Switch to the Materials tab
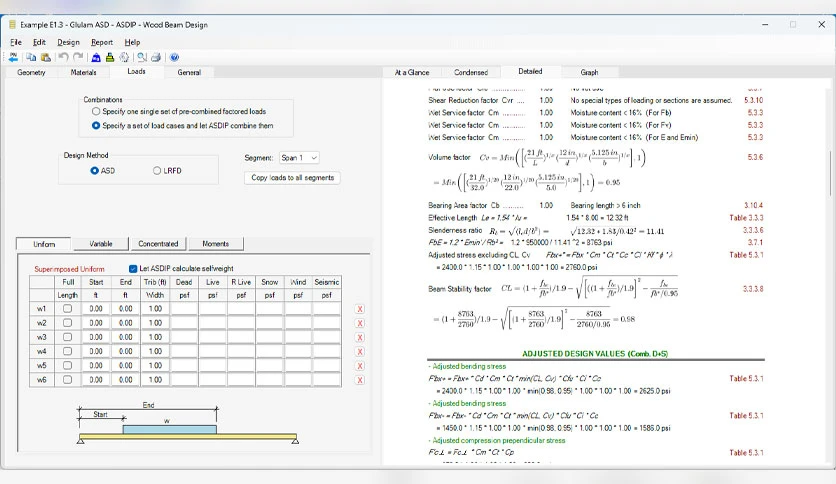The width and height of the screenshot is (836, 484). [x=84, y=72]
